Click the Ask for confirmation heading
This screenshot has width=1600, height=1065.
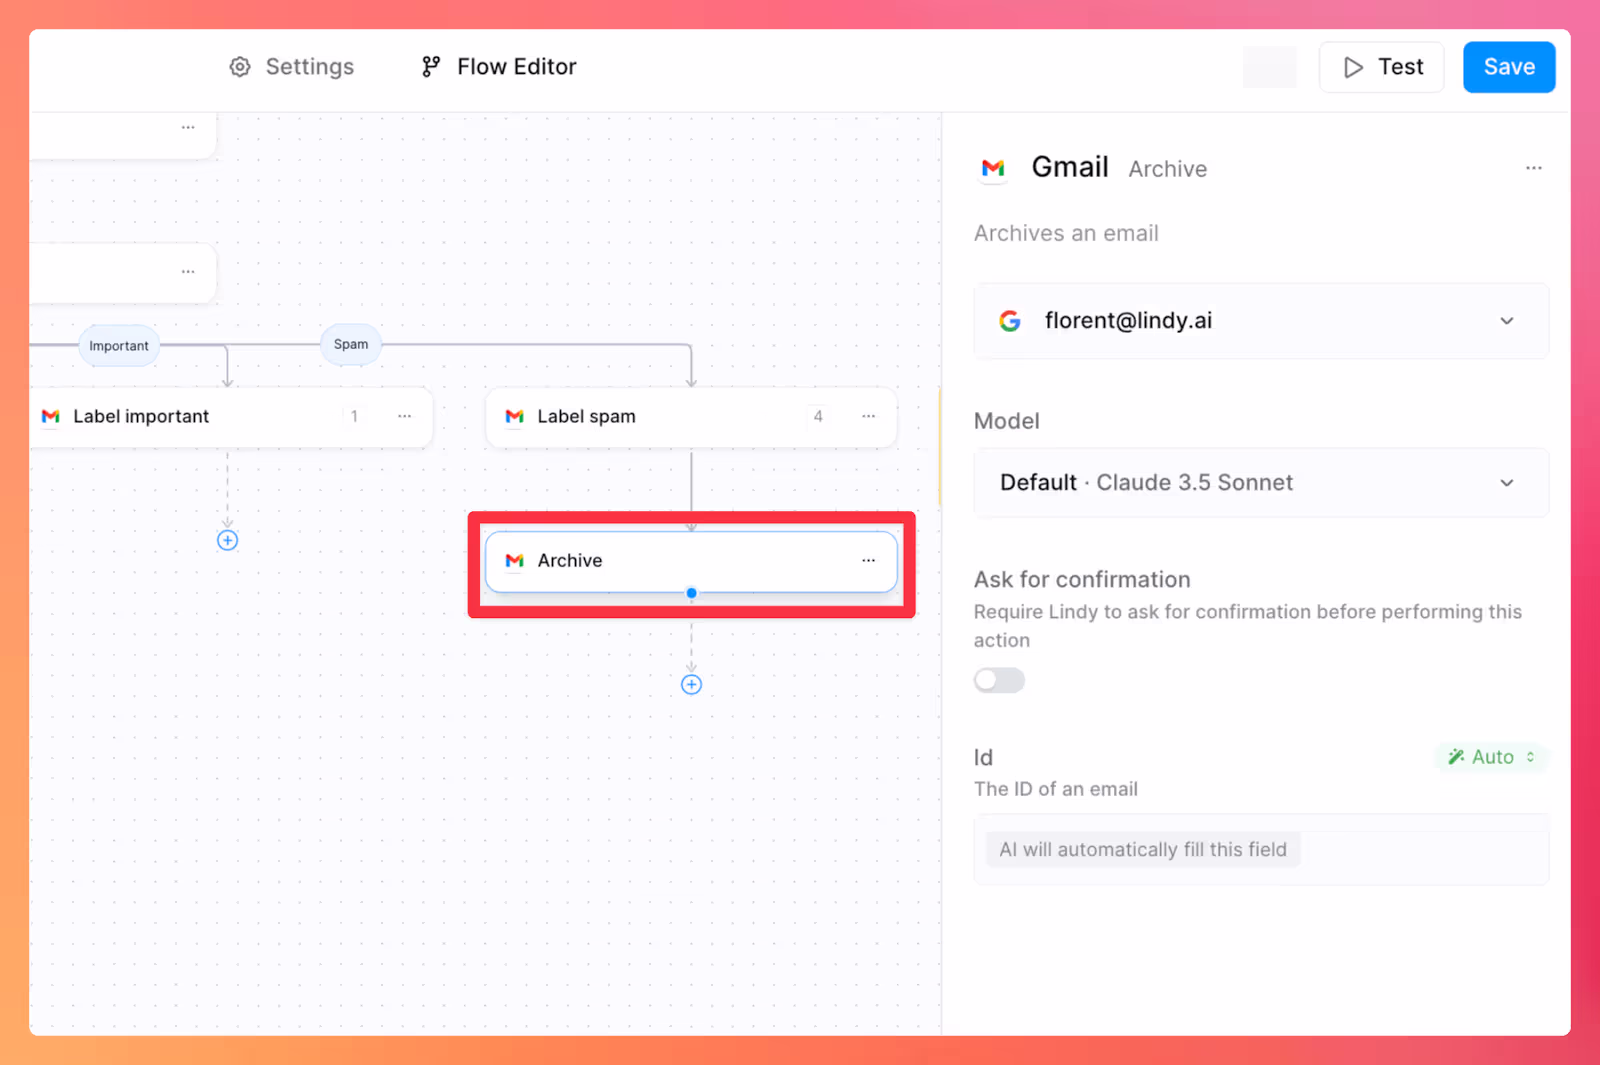[1082, 580]
